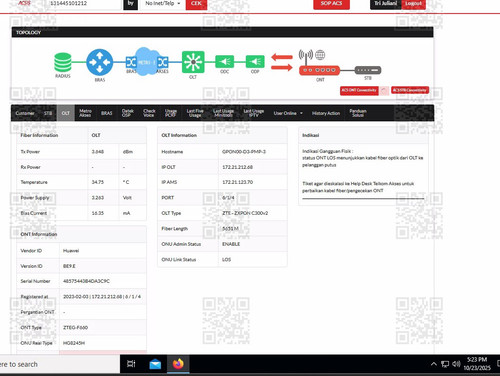Click the ODP splitter icon

(255, 62)
